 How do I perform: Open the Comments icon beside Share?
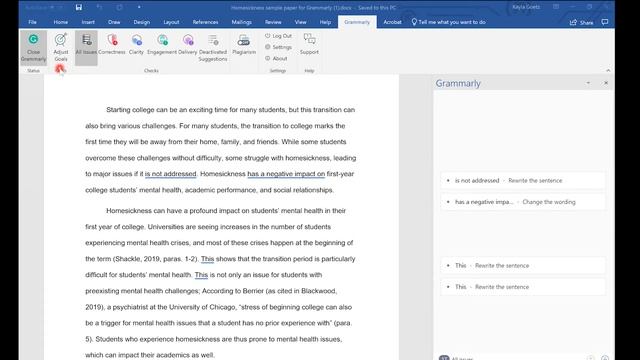(604, 22)
